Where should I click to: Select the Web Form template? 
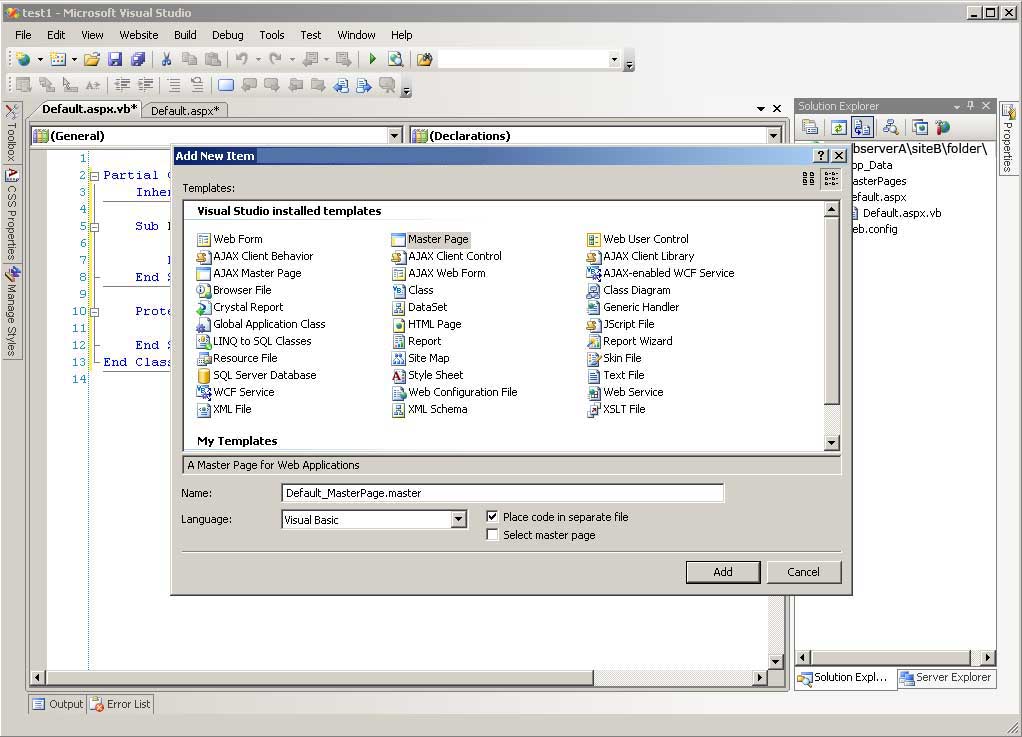click(x=229, y=239)
